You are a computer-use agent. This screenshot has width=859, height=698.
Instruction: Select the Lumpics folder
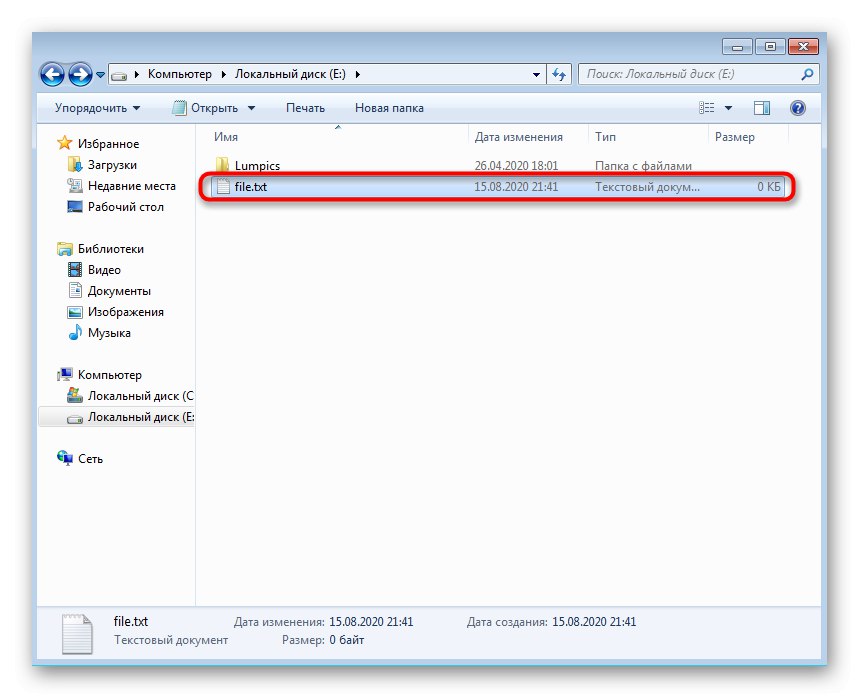point(257,165)
